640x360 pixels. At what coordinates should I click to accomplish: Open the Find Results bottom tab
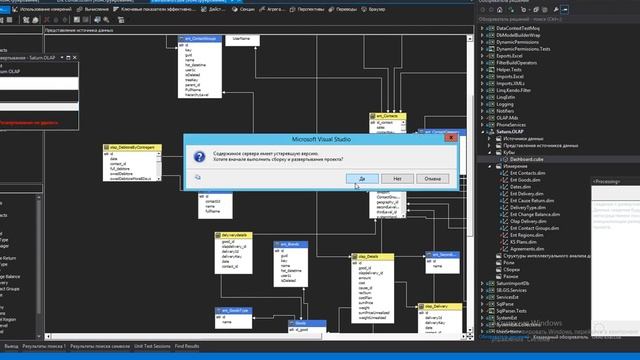[187, 347]
